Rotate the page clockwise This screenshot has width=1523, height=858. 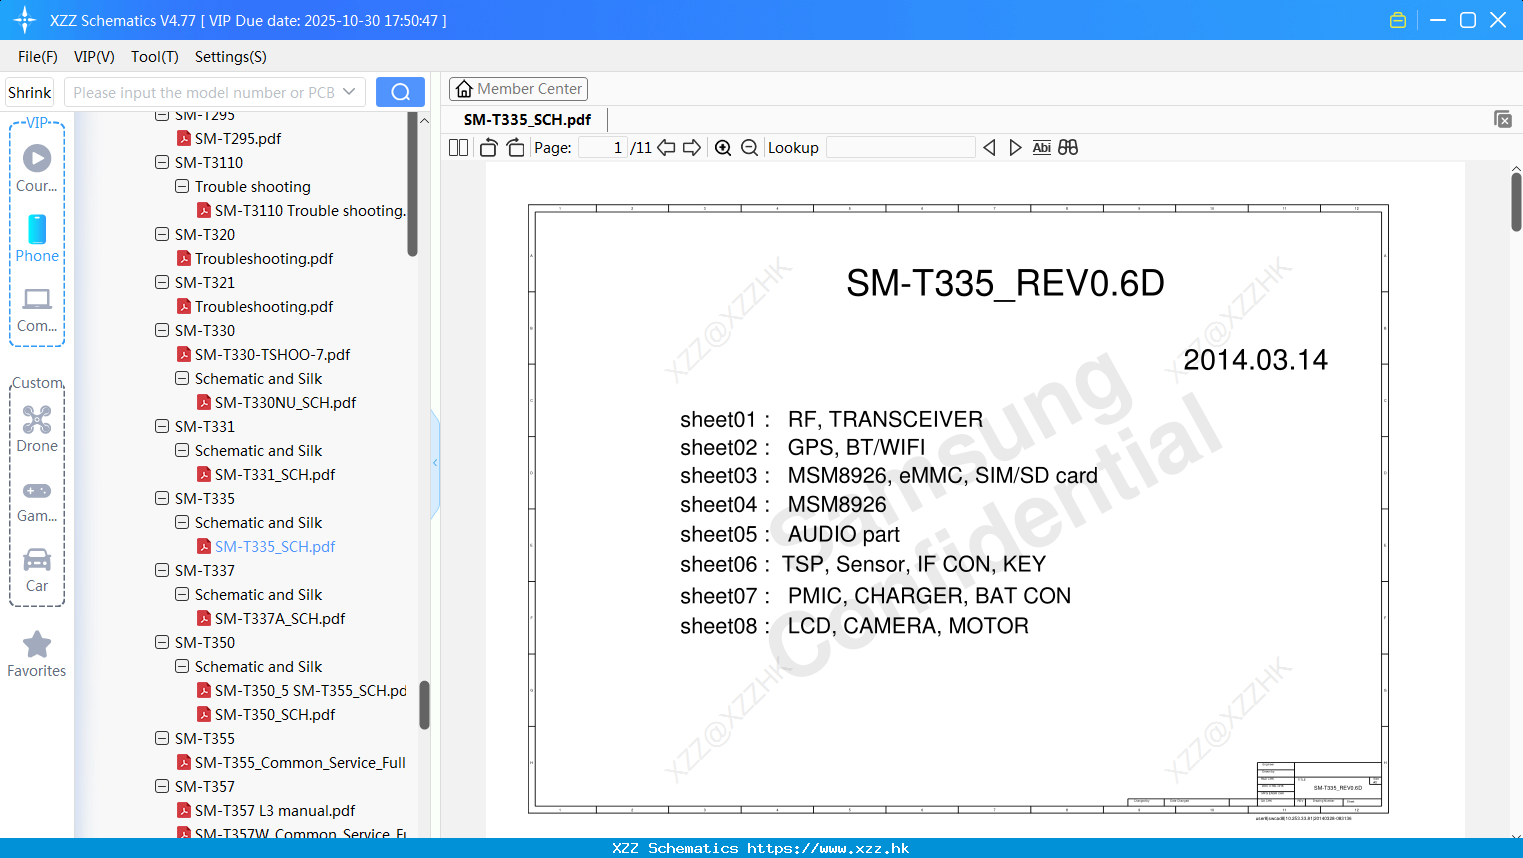point(515,148)
